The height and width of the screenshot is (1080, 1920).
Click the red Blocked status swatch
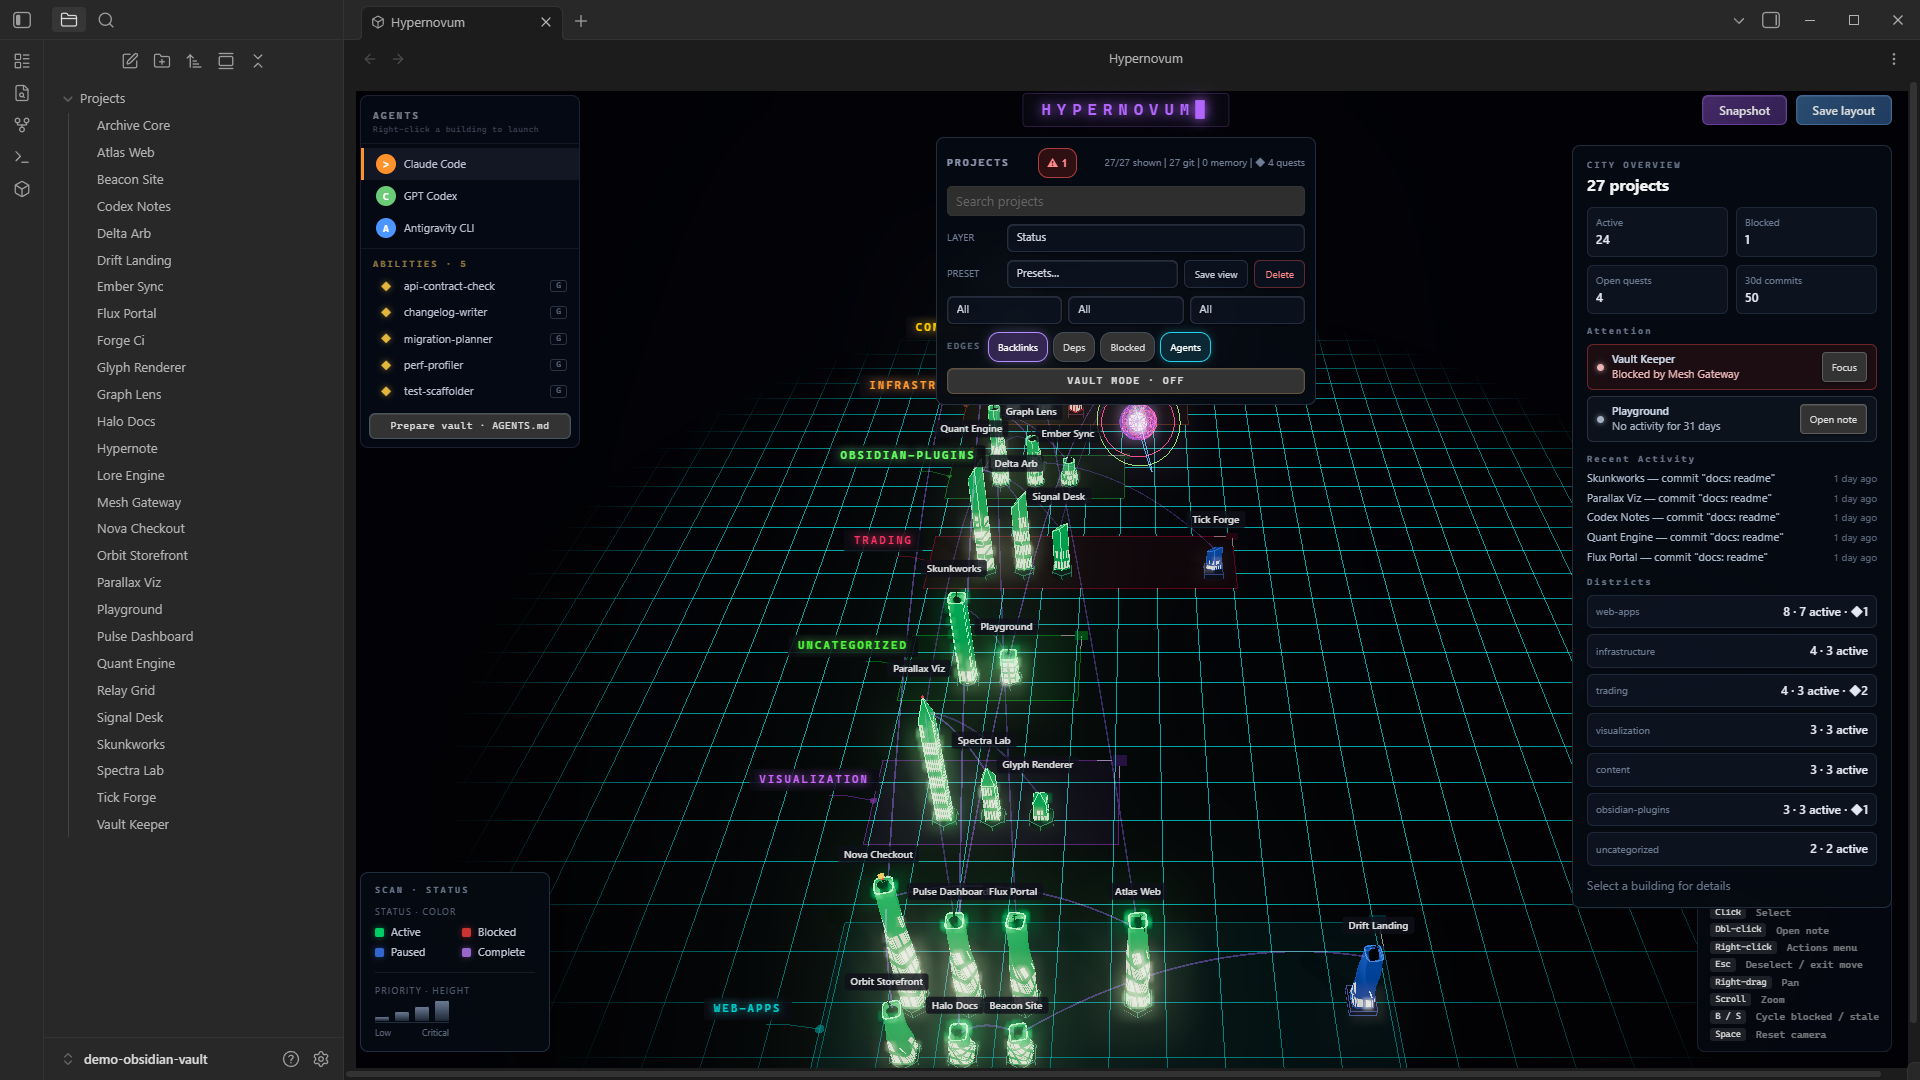click(x=466, y=932)
